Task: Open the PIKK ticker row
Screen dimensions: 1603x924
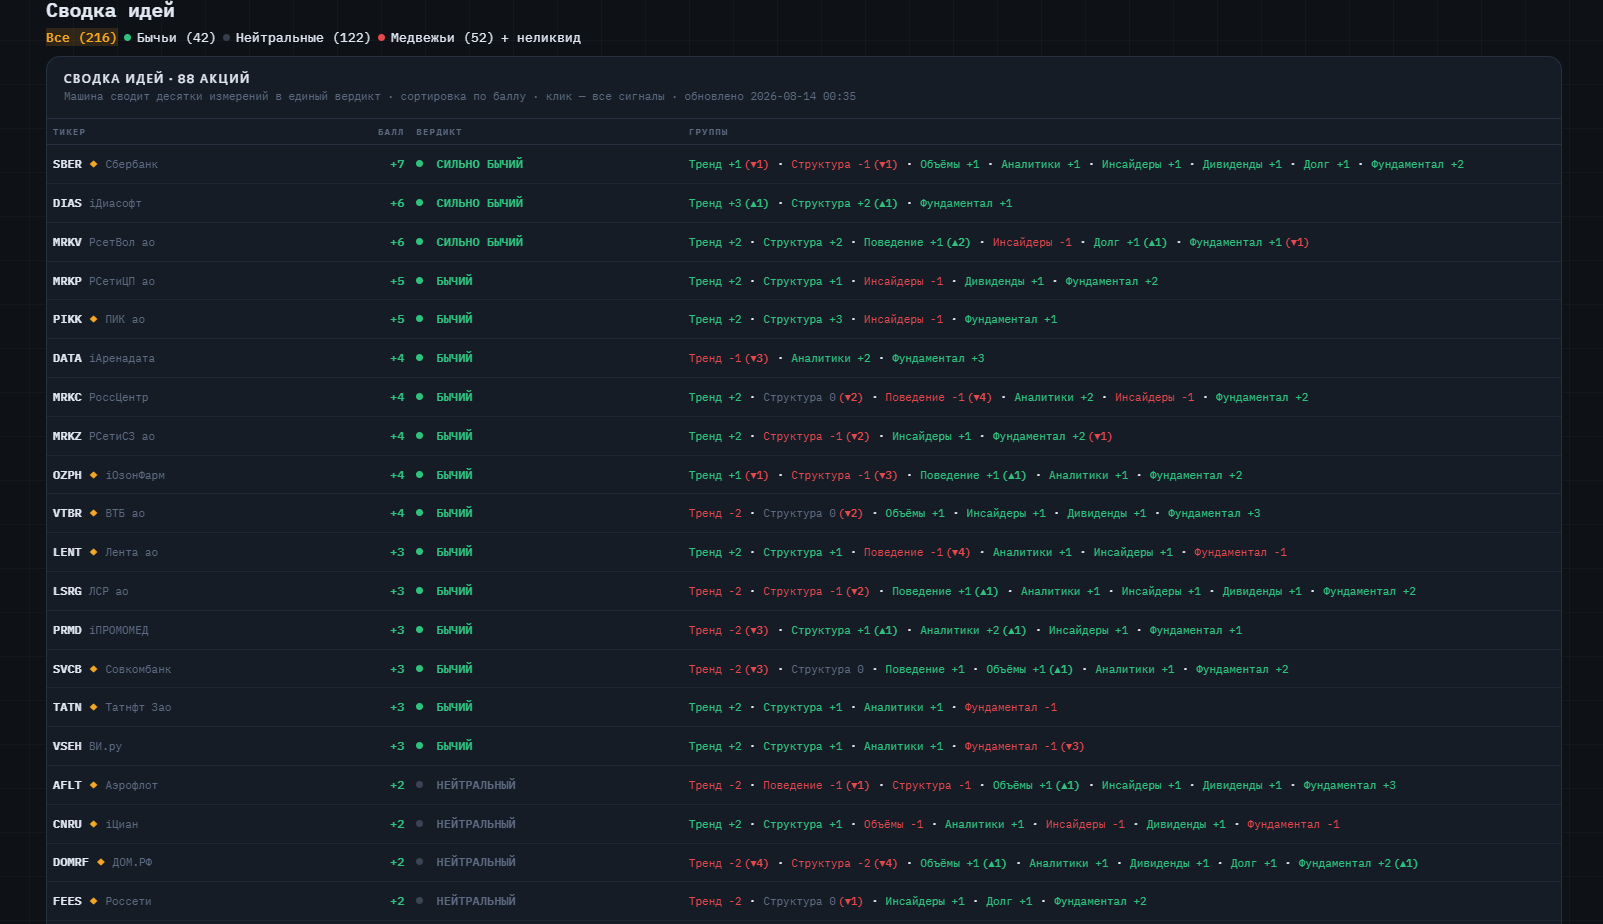Action: 804,319
